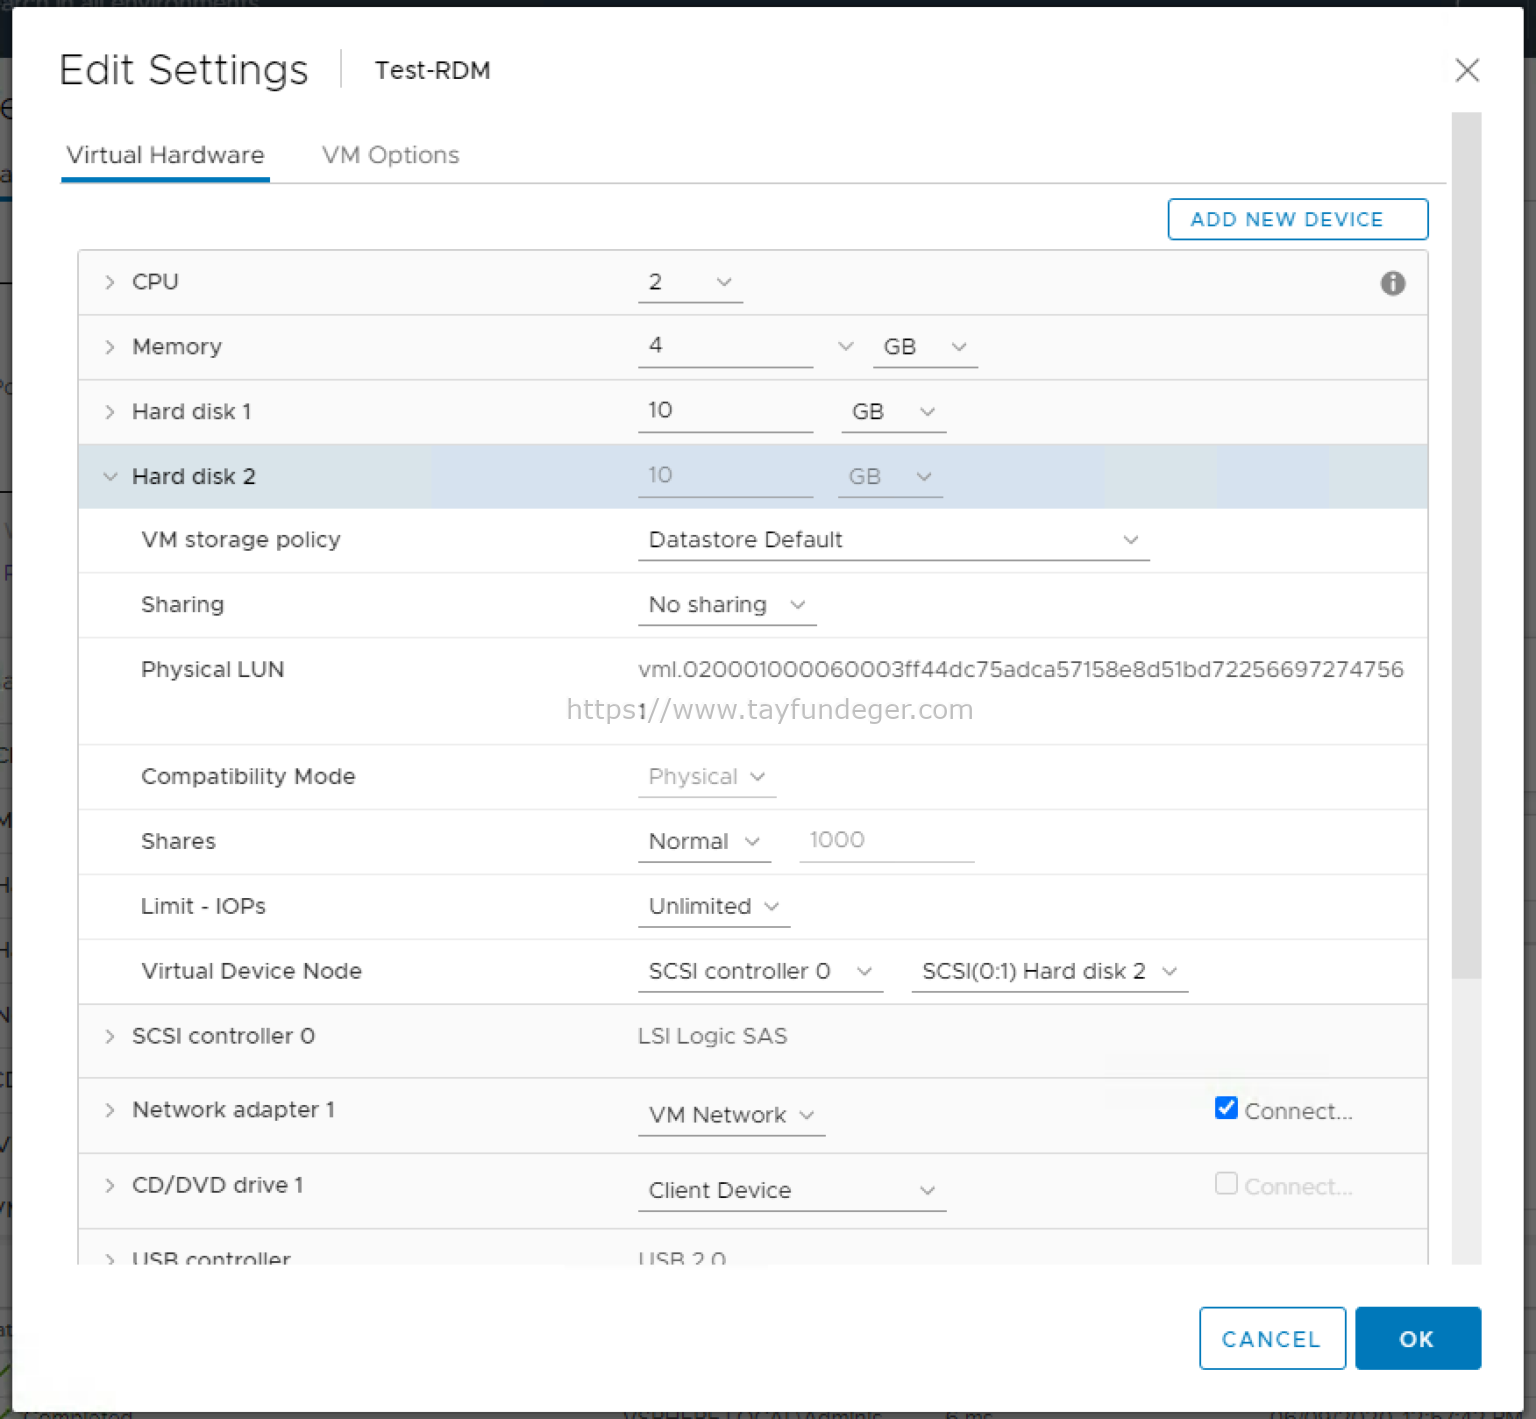
Task: Click OK to save settings
Action: coord(1417,1338)
